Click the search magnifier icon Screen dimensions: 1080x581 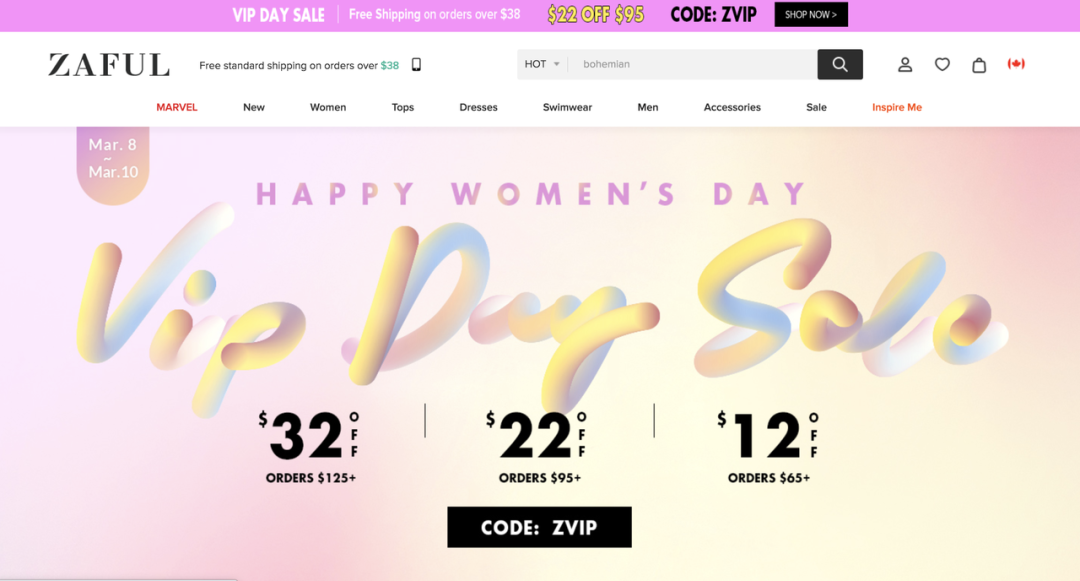[839, 64]
